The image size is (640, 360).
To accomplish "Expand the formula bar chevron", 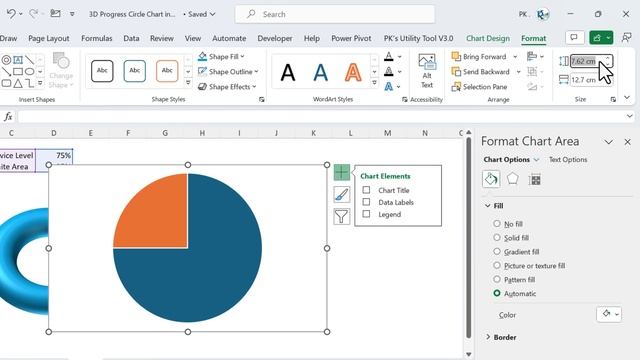I will [x=629, y=116].
